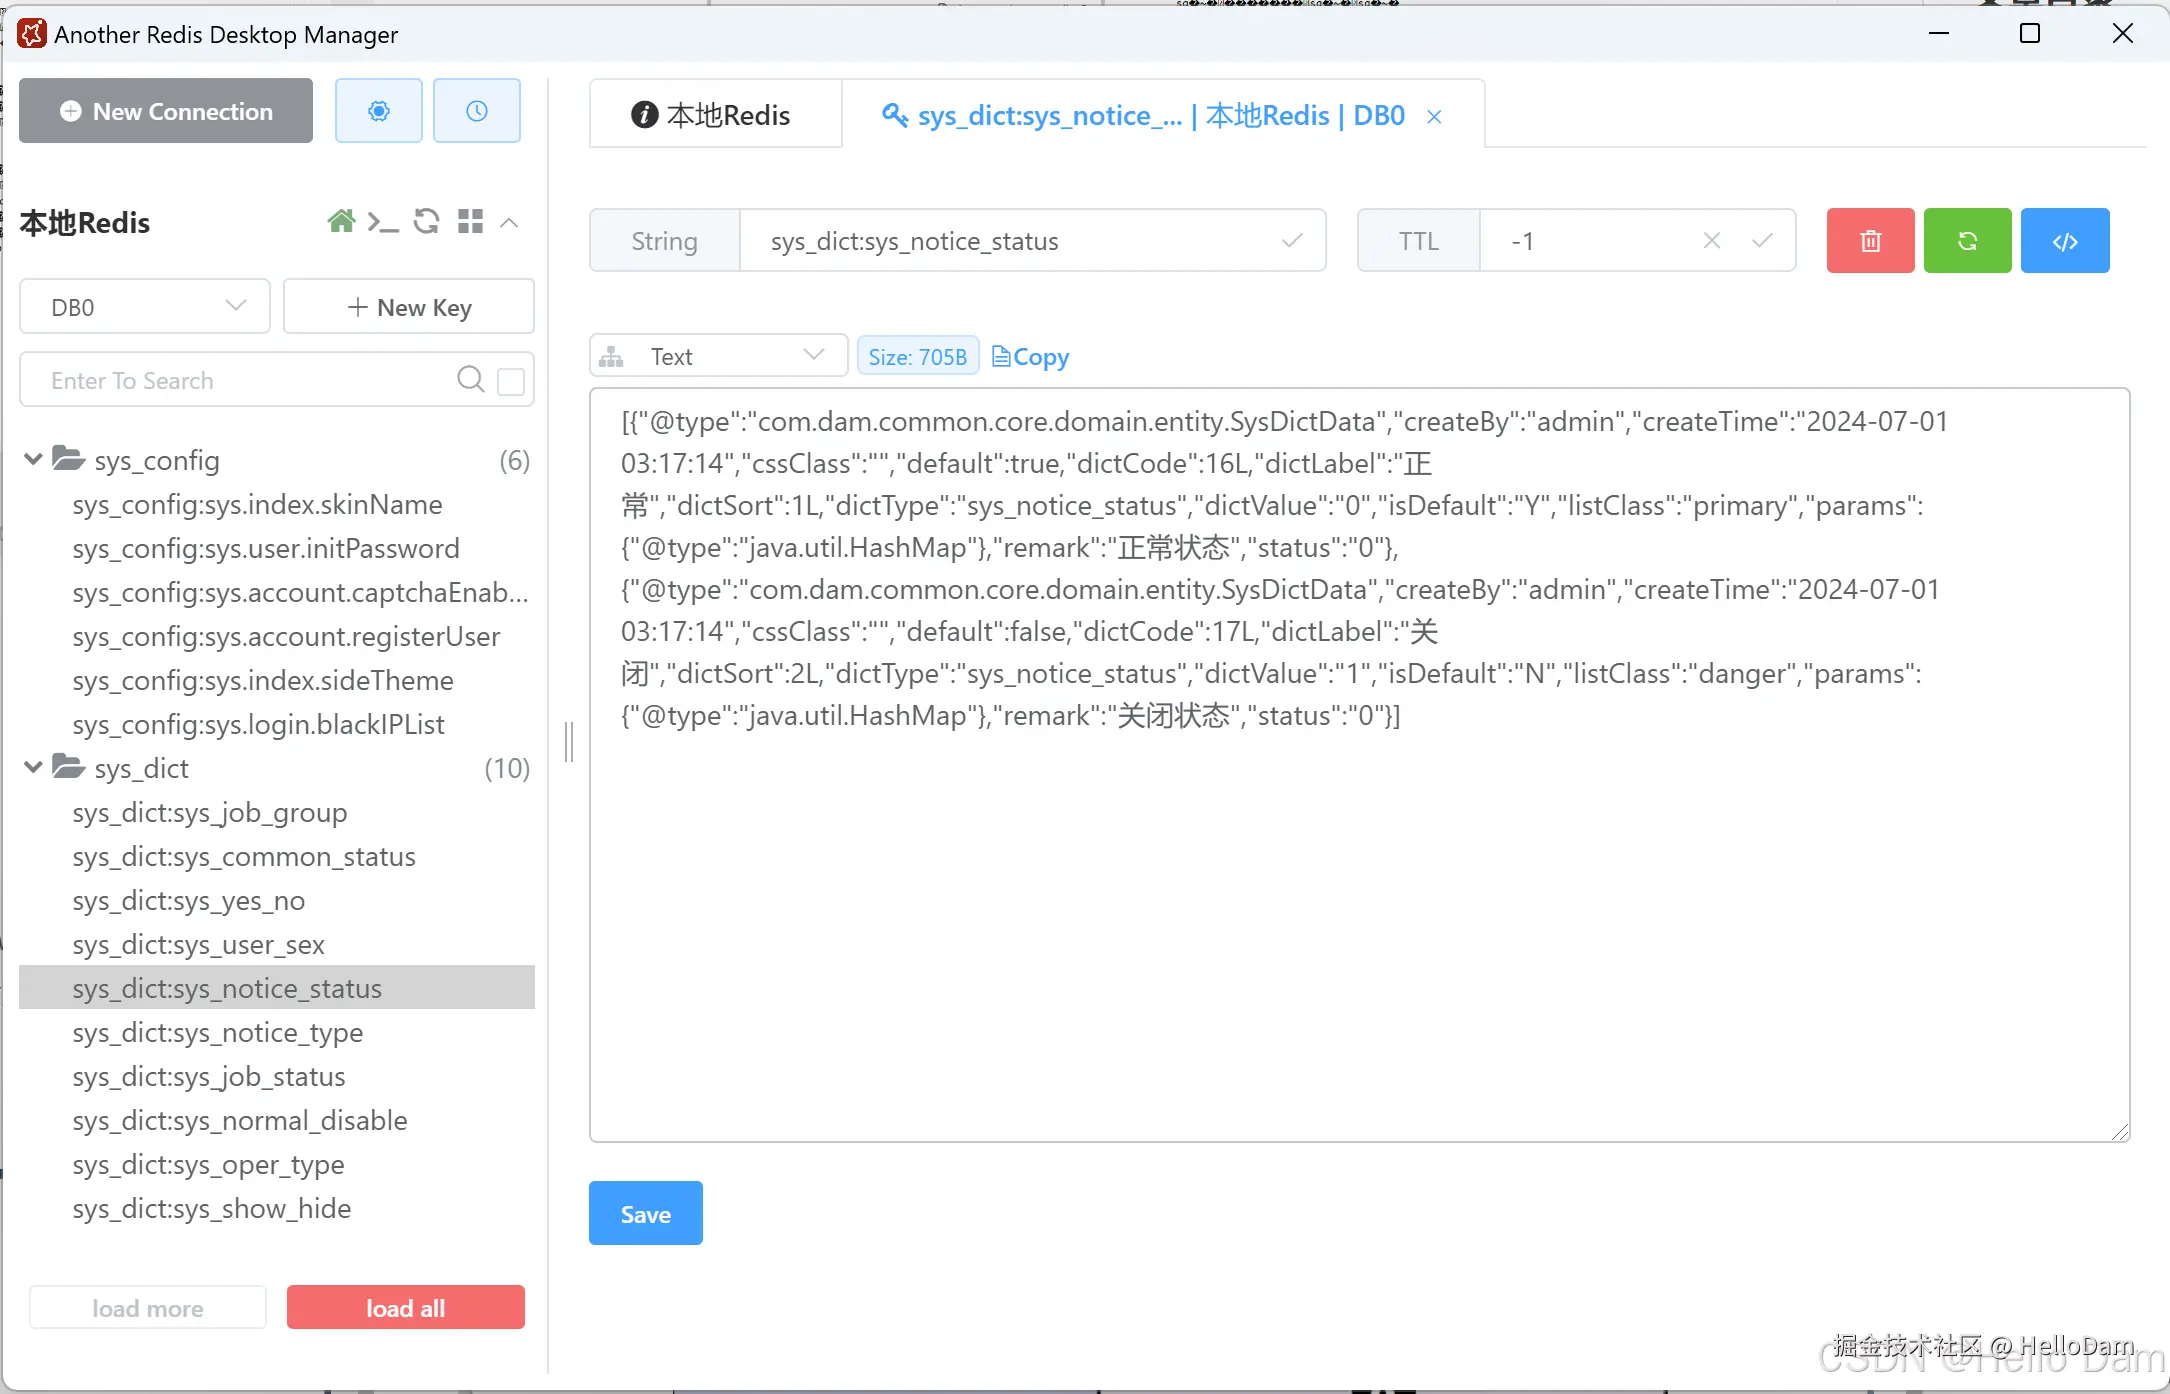Open the DB0 database dropdown
This screenshot has height=1394, width=2170.
coord(145,307)
